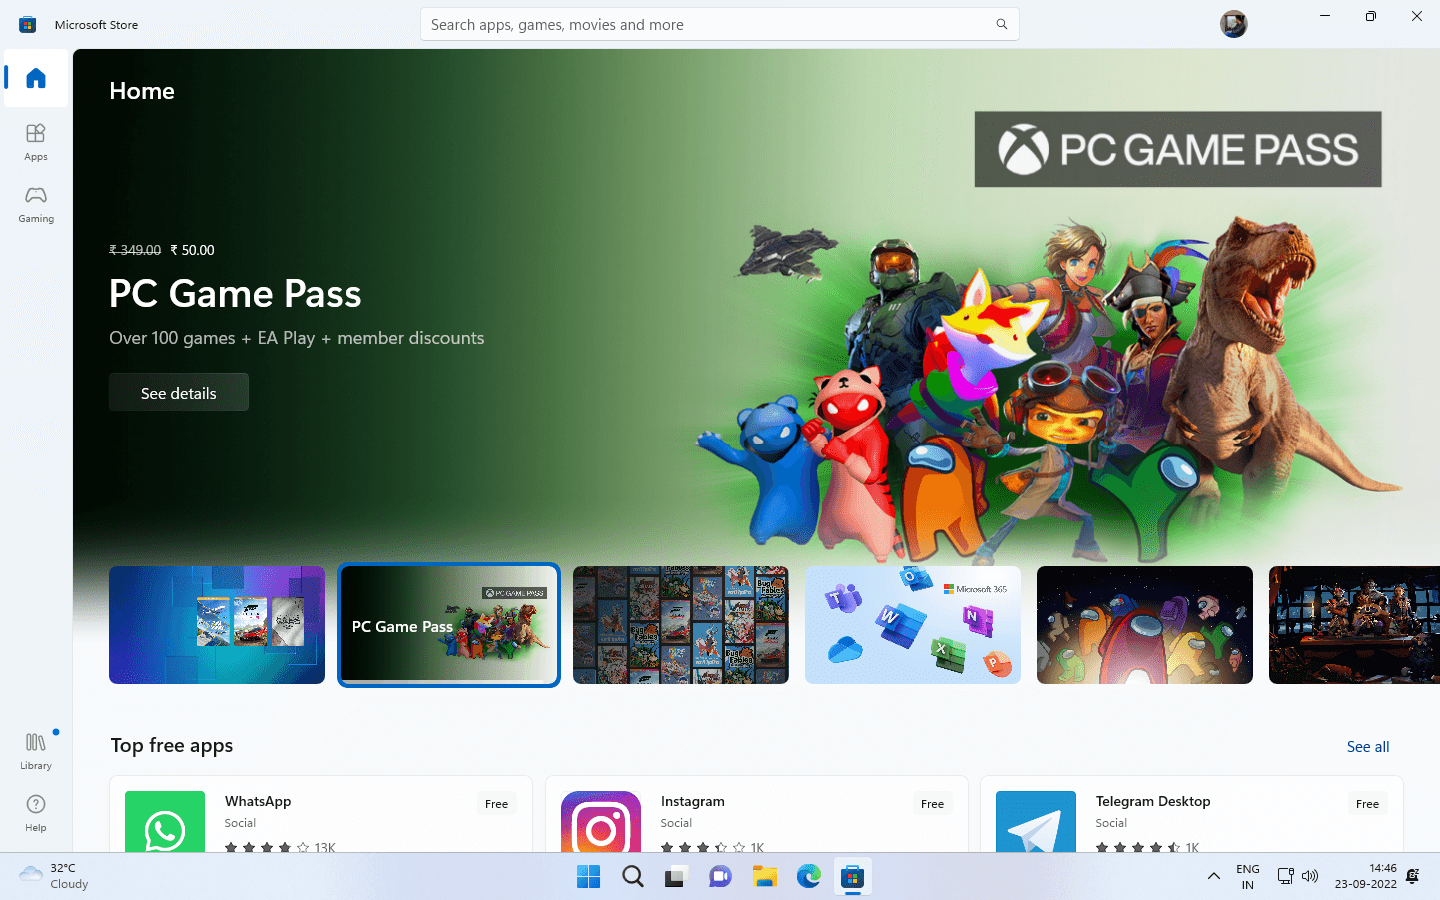The height and width of the screenshot is (900, 1440).
Task: Open the clock showing 14:46
Action: click(1366, 876)
